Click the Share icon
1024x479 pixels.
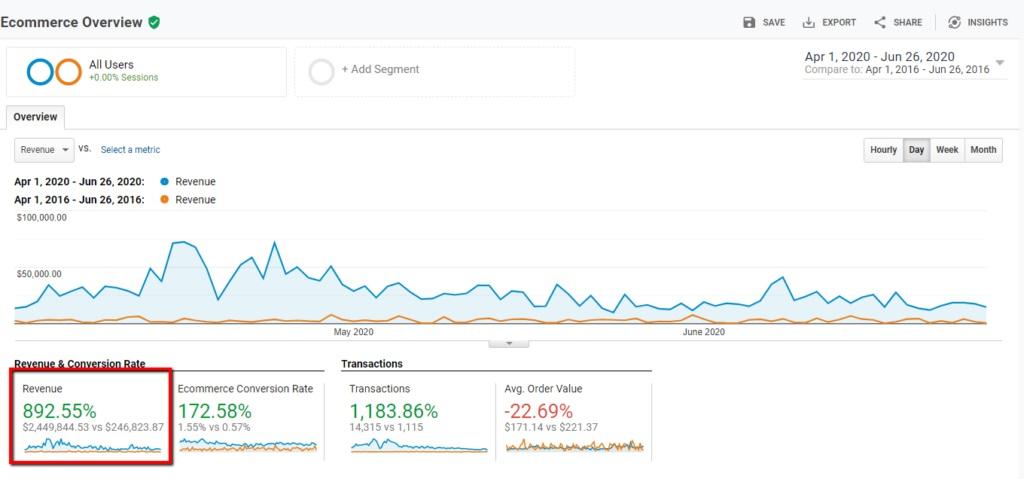click(x=880, y=22)
